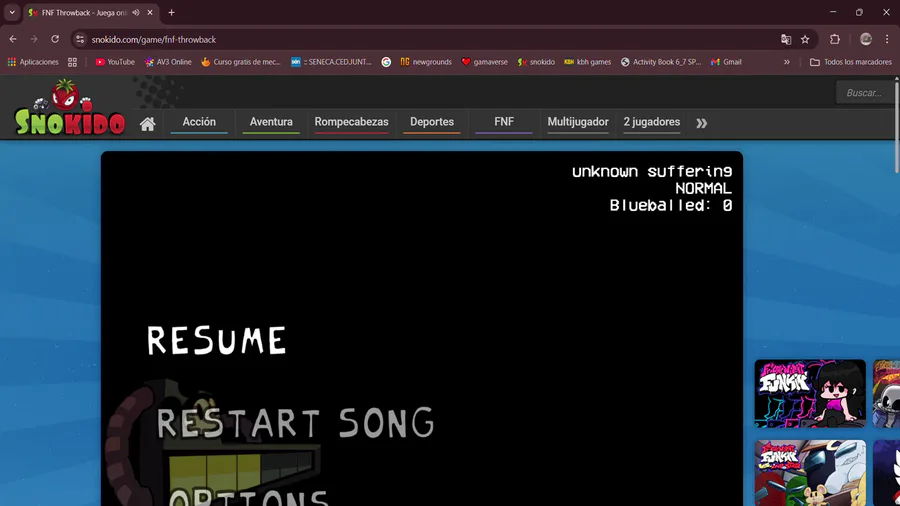Screen dimensions: 900x506
Task: Open Chrome three-dot menu
Action: pyautogui.click(x=887, y=39)
